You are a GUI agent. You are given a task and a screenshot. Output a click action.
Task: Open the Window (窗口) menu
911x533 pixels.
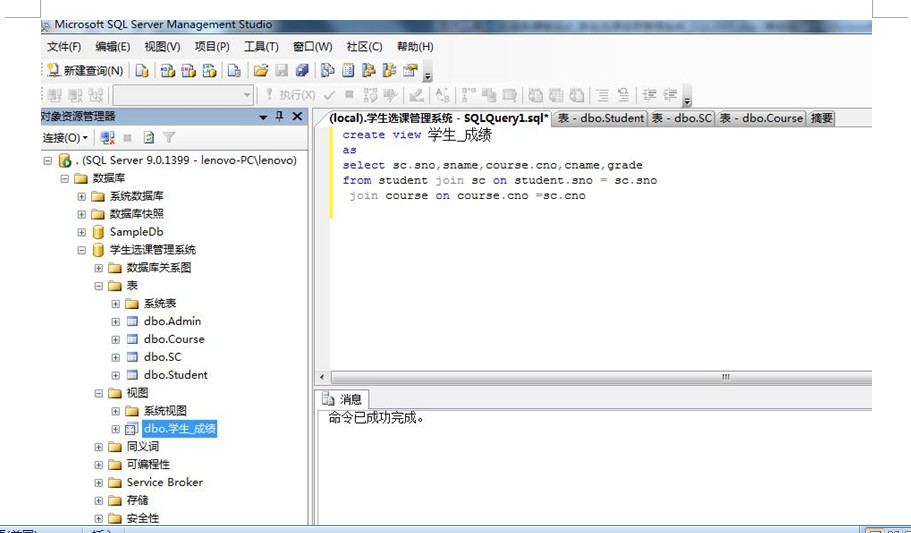313,46
